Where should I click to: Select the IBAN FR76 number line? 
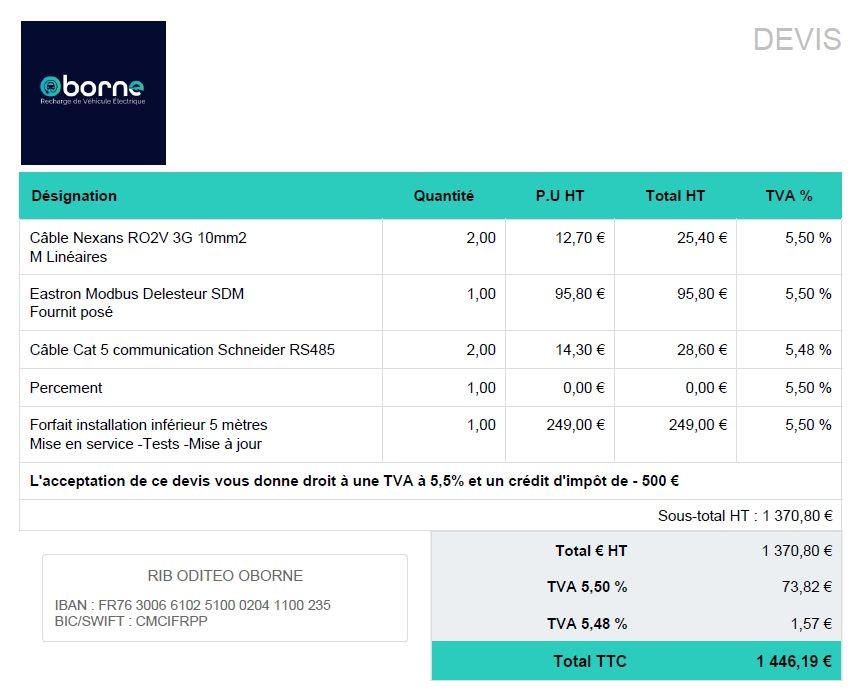192,605
